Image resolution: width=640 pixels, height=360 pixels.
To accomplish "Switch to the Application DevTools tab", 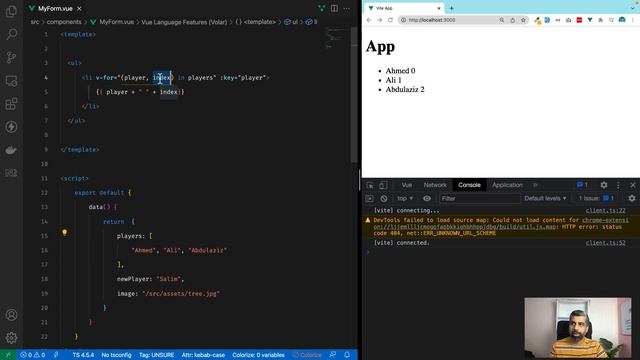I will [x=507, y=185].
